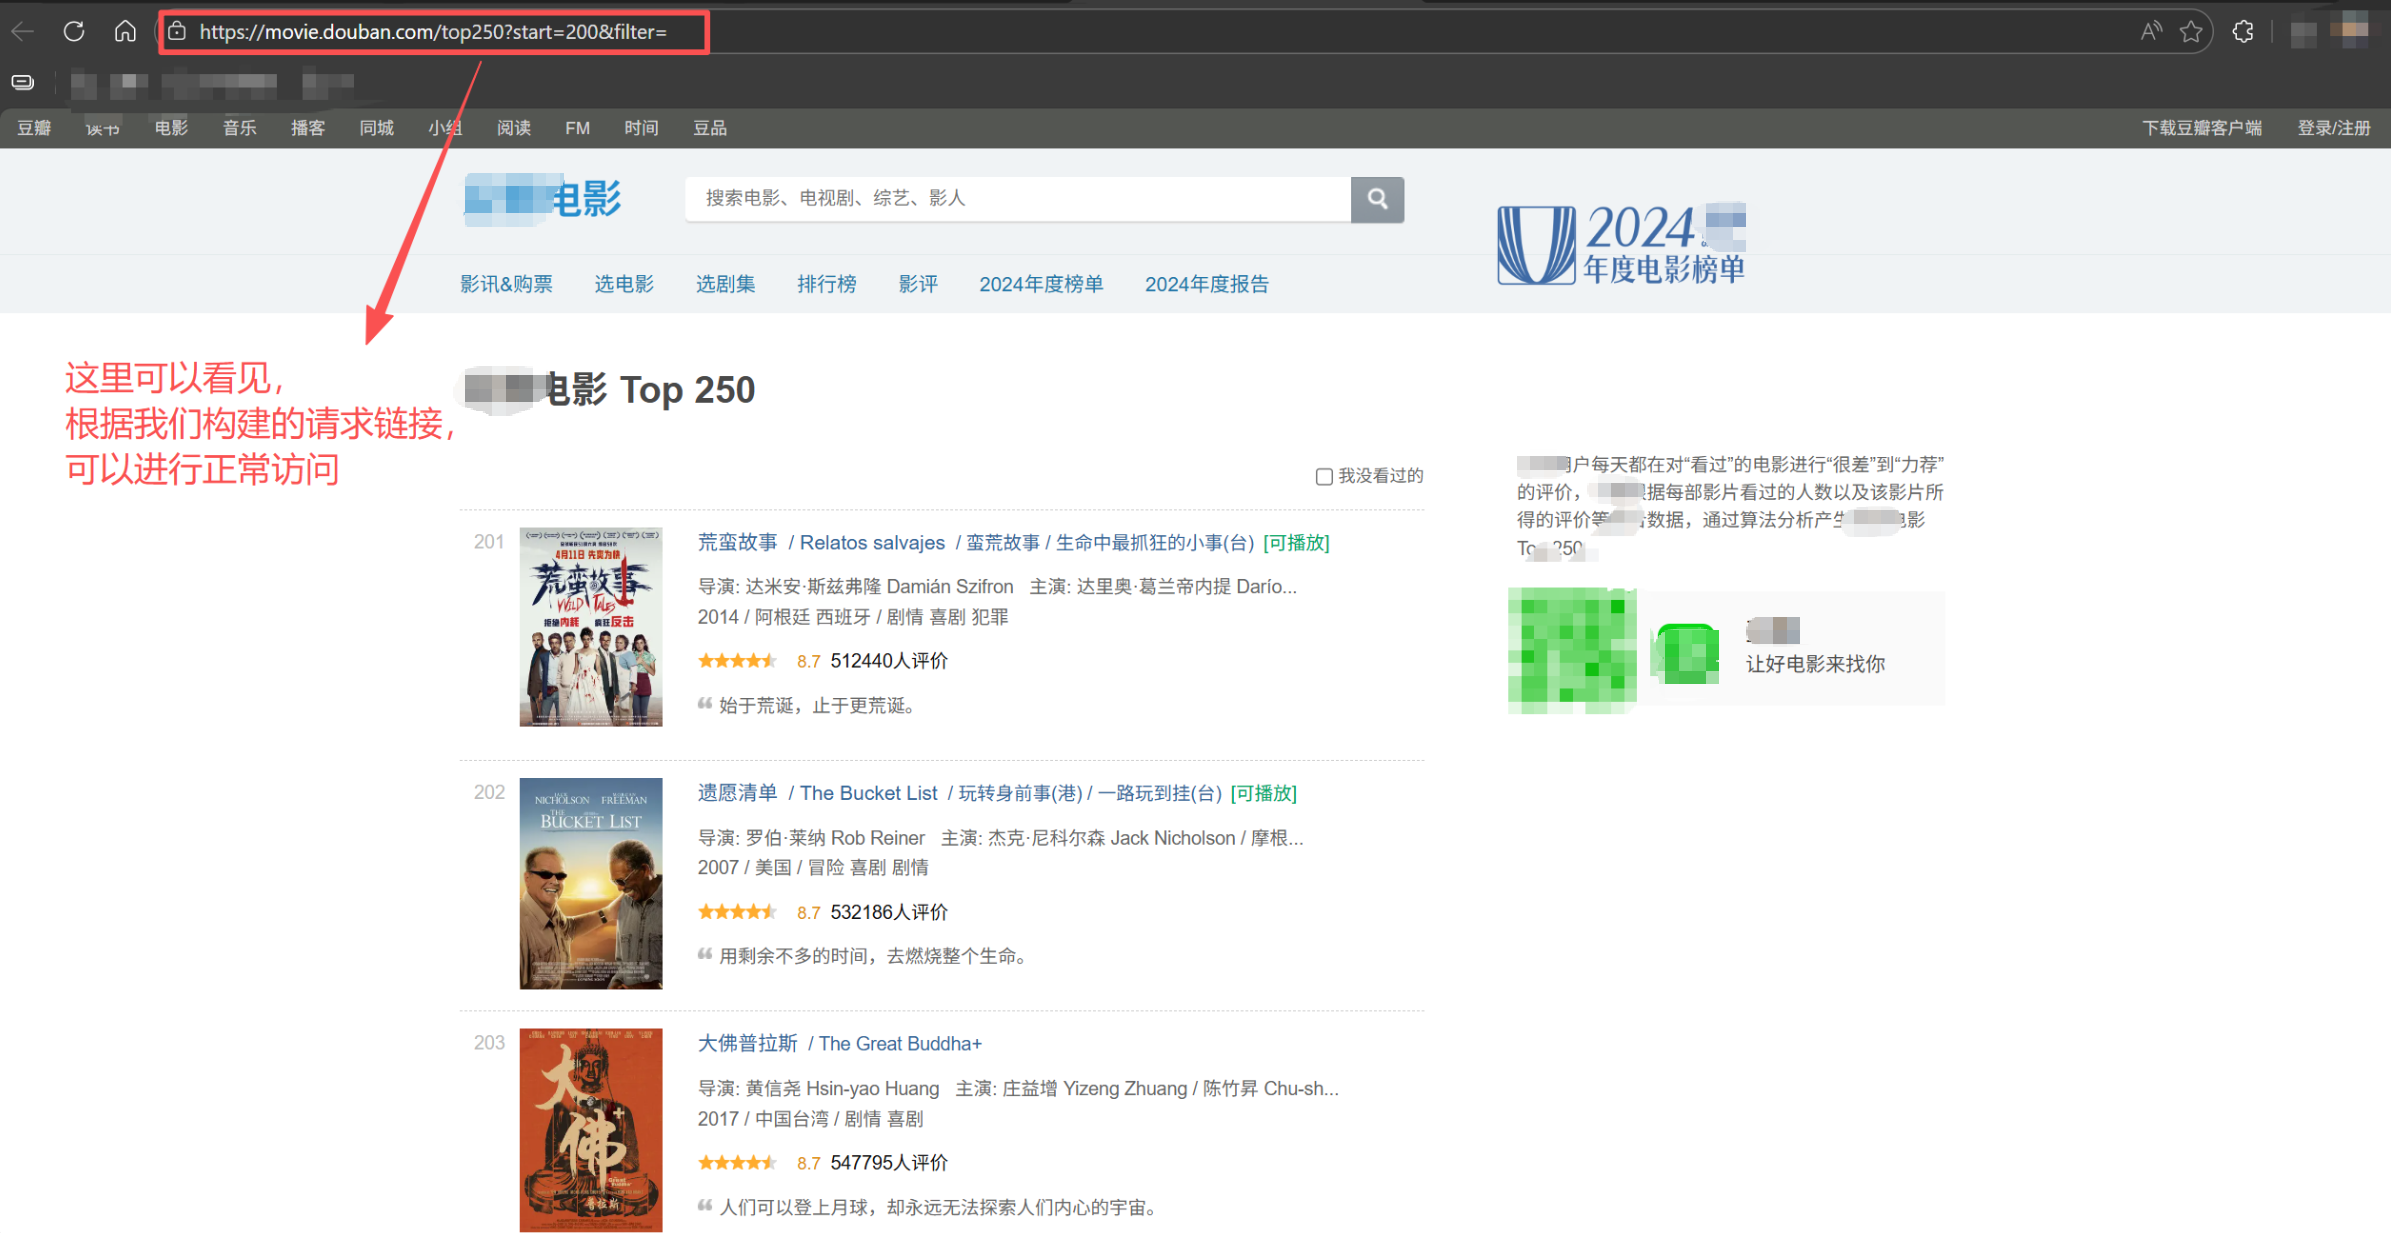The image size is (2391, 1233).
Task: Open the 荒蛮故事 movie title link
Action: [x=737, y=543]
